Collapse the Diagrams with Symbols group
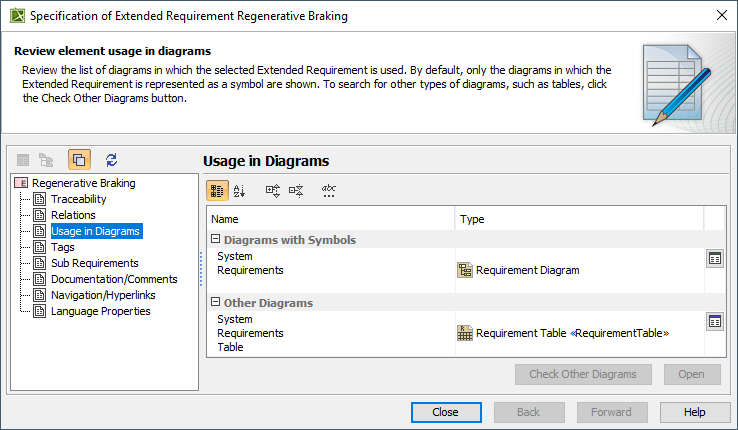The image size is (738, 430). coord(215,240)
